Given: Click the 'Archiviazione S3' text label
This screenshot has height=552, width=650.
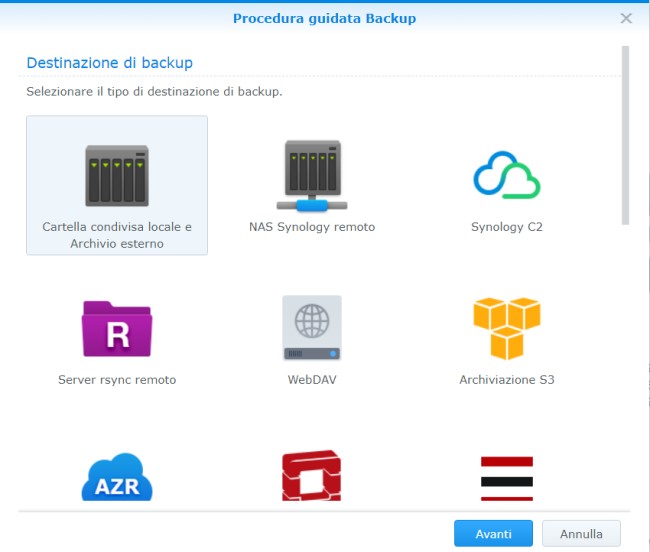Looking at the screenshot, I should [507, 380].
